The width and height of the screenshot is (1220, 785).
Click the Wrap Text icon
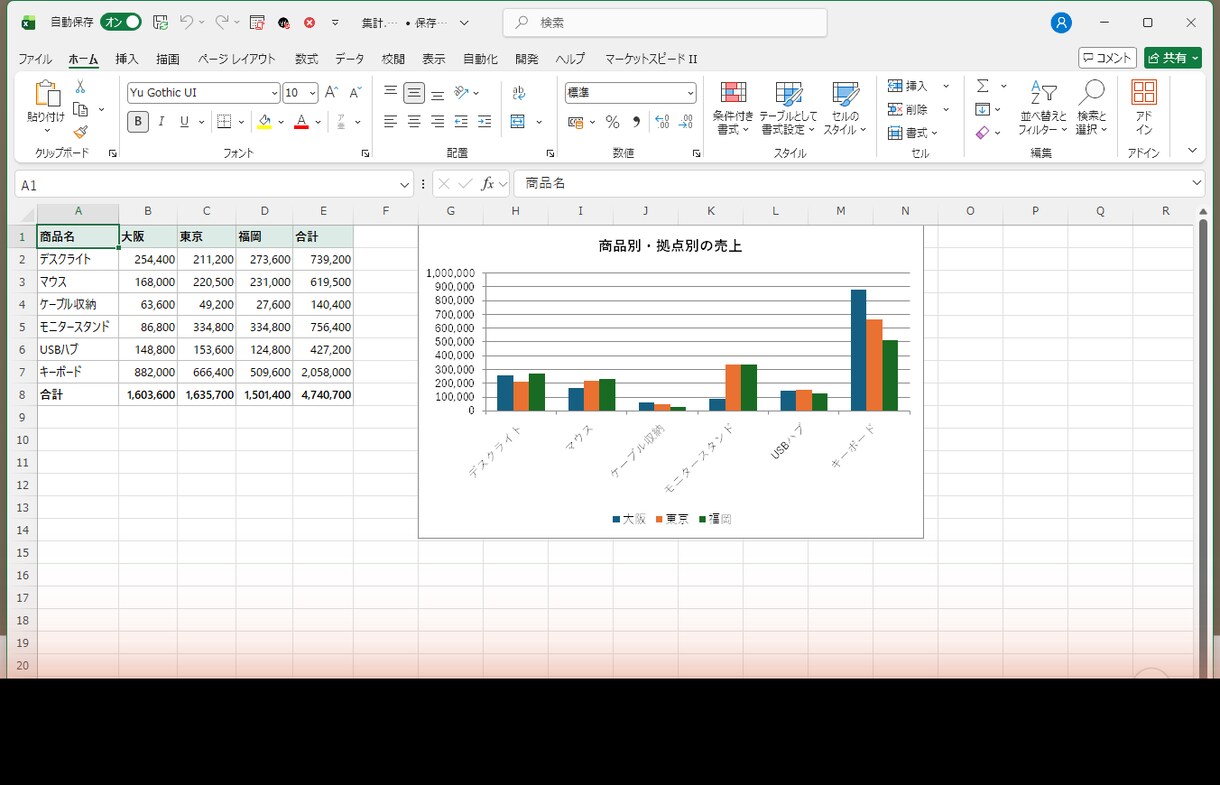[x=519, y=92]
